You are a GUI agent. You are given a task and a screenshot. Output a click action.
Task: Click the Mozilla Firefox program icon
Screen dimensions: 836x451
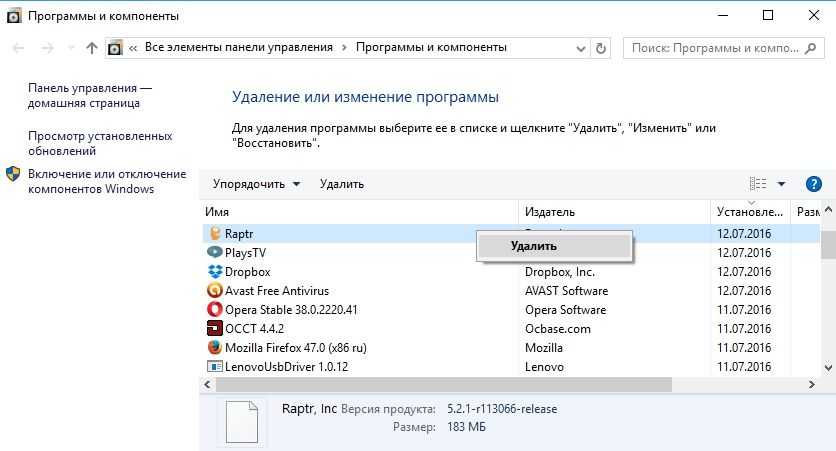pyautogui.click(x=215, y=348)
